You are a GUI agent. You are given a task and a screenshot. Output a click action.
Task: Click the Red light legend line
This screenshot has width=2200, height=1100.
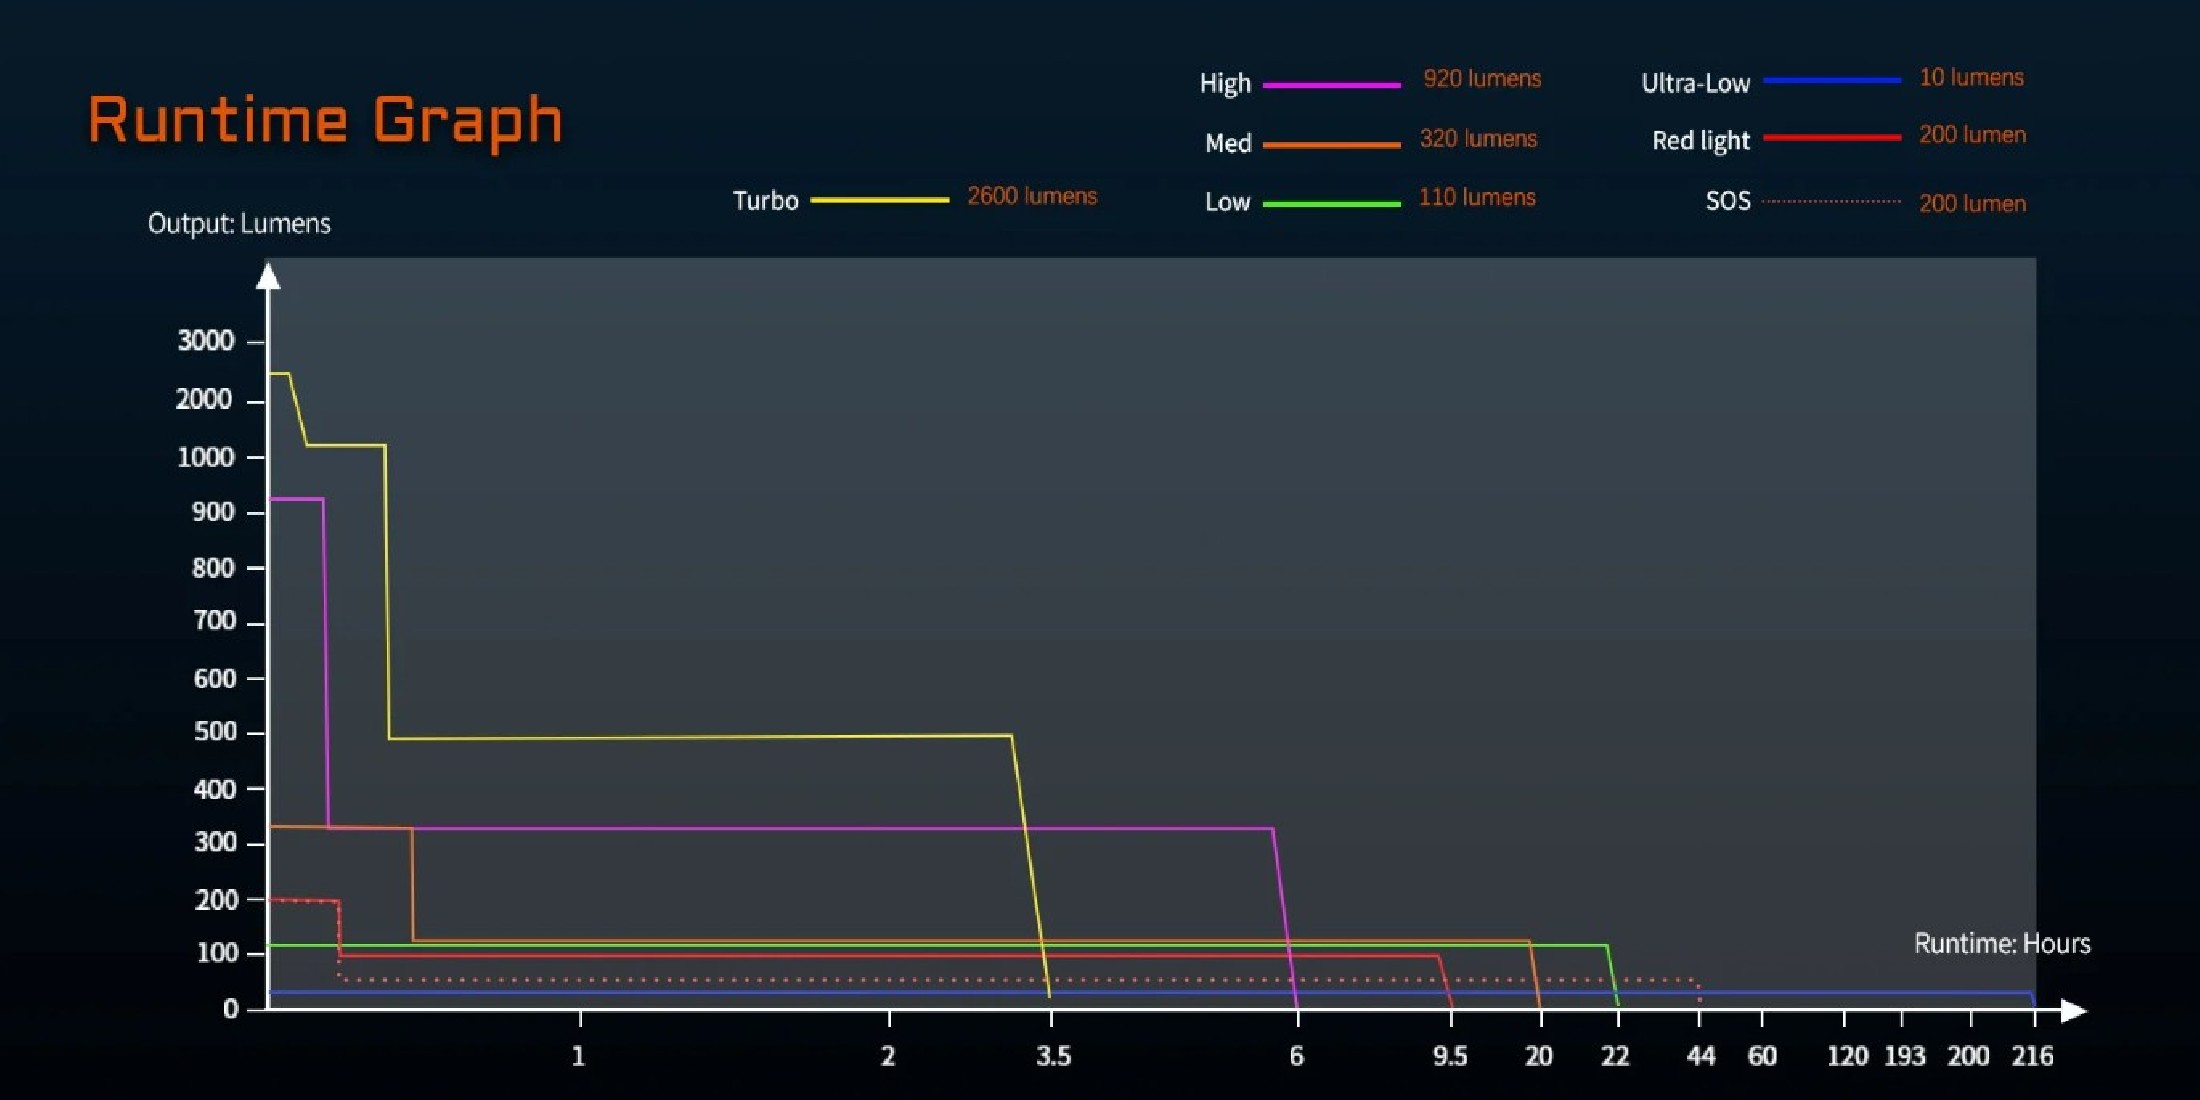coord(1831,137)
